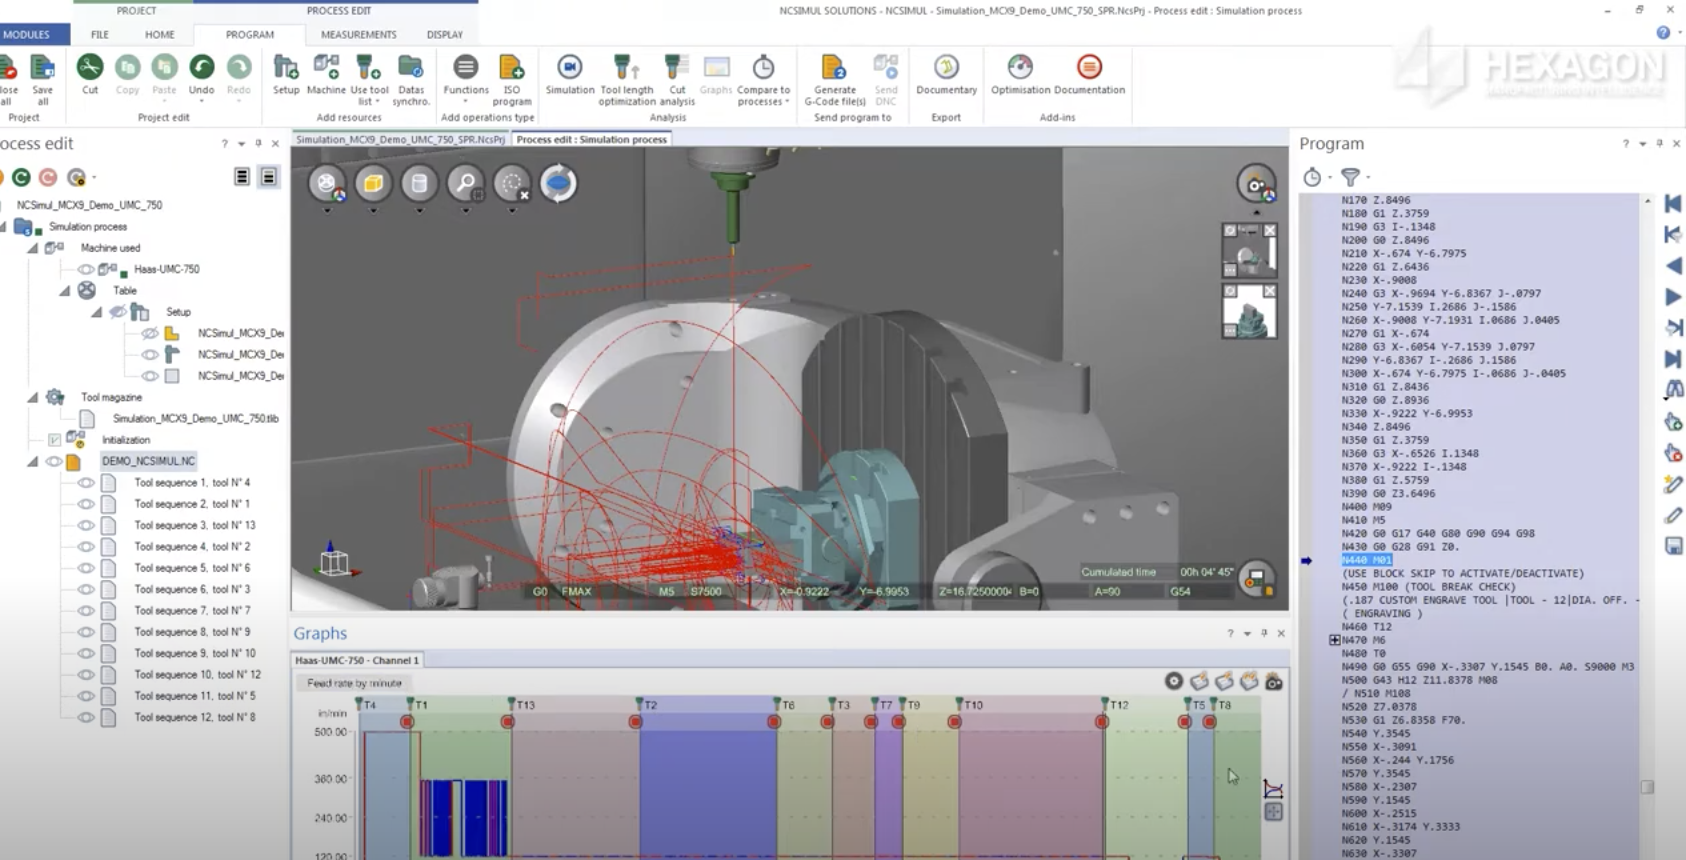Click Generate G-Code file(s) icon

pos(834,68)
